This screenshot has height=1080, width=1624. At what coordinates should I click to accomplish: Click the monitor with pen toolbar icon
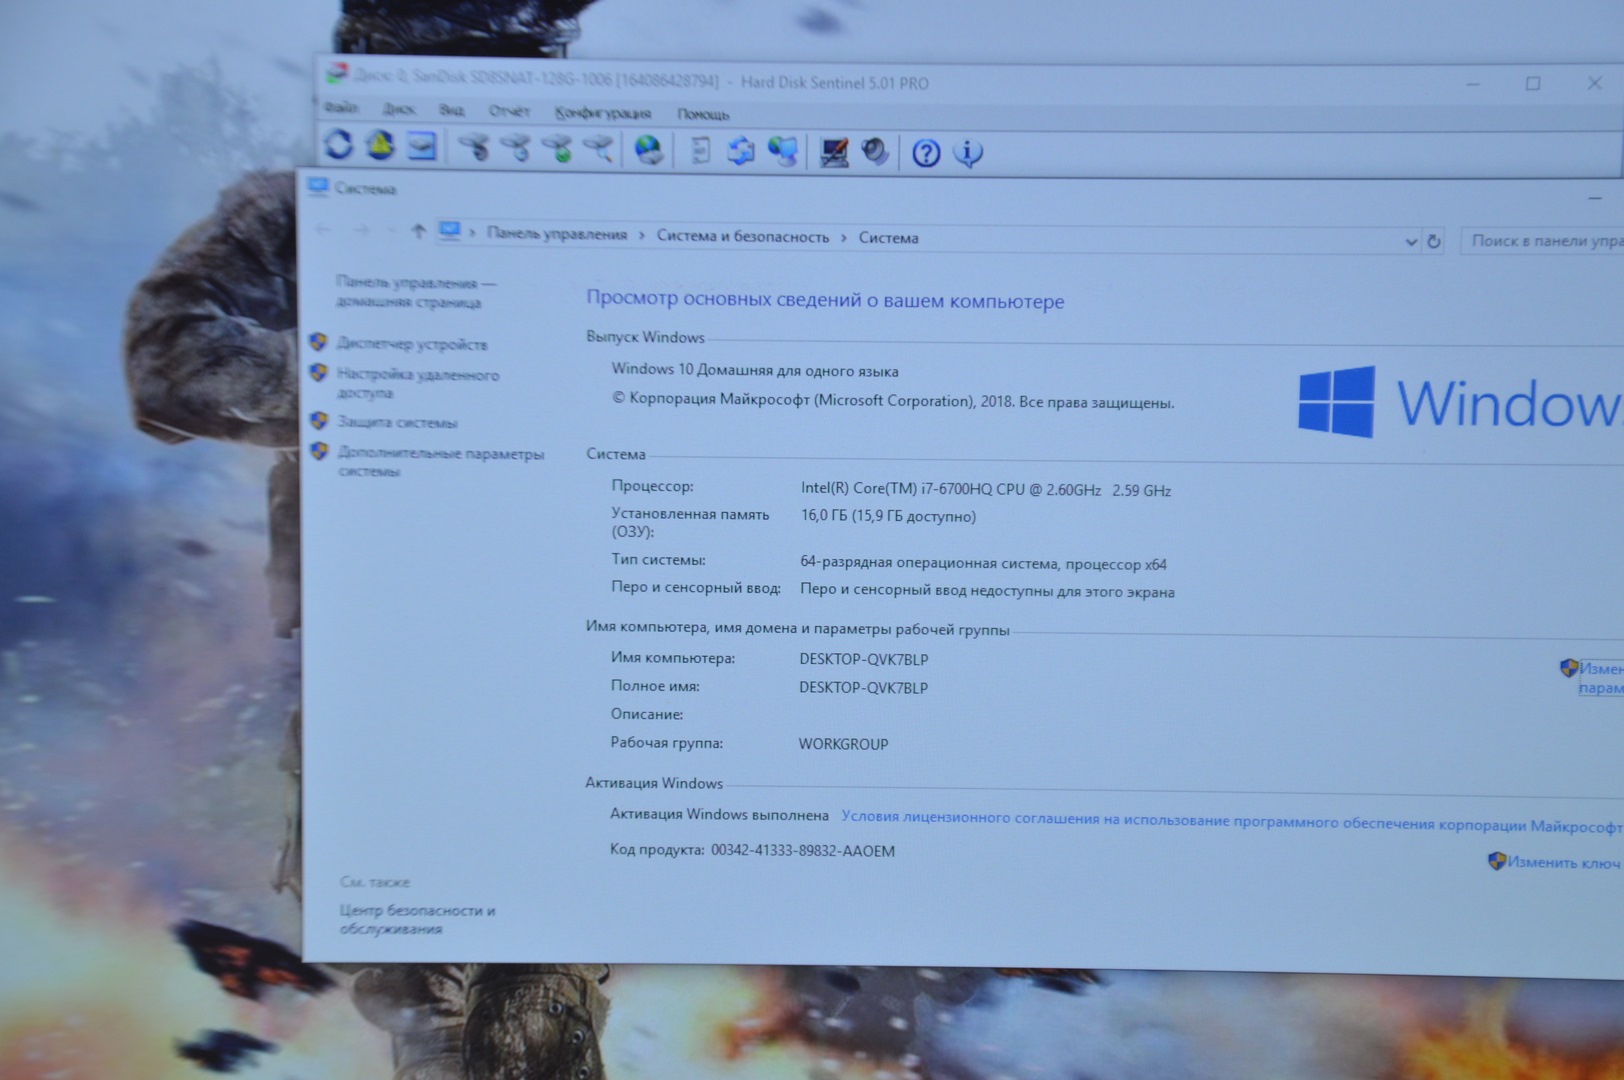[x=833, y=152]
